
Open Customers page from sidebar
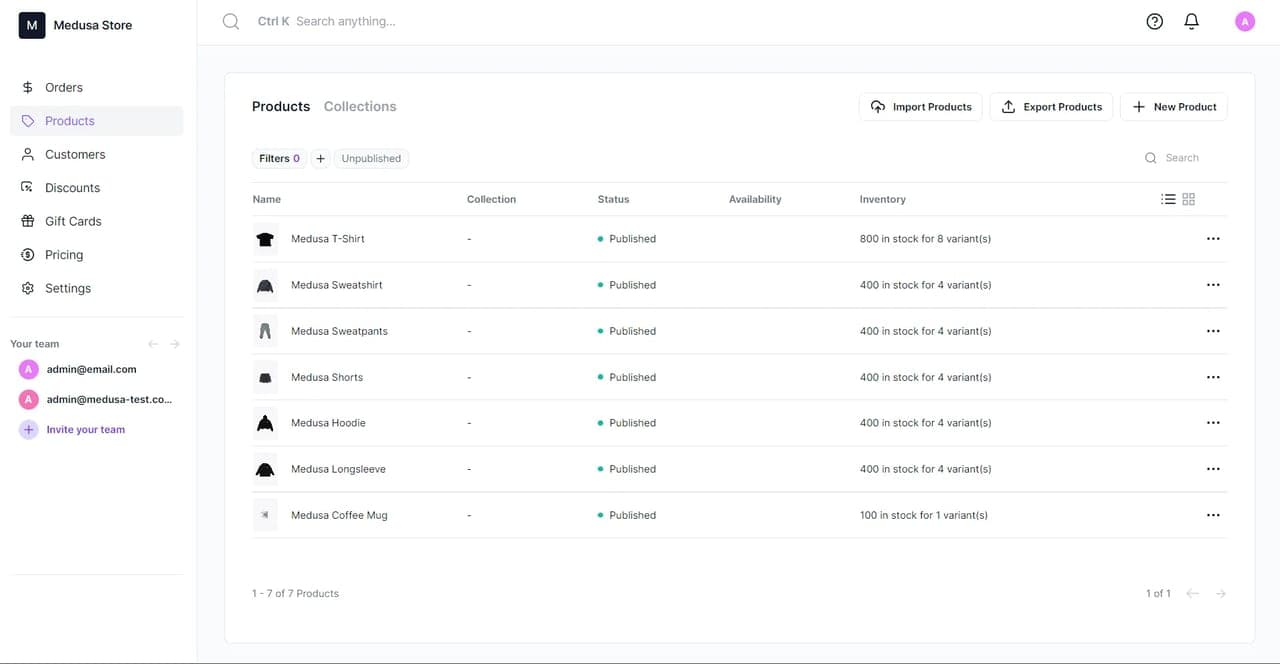click(97, 154)
